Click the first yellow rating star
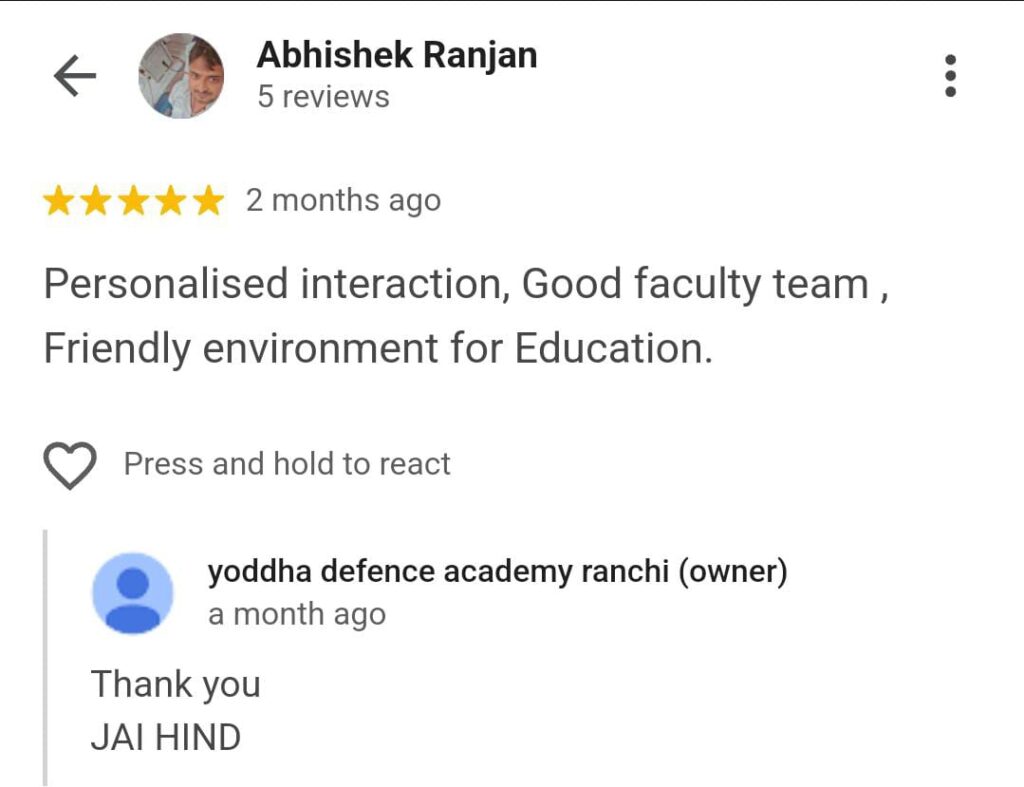Screen dimensions: 1024x787 58,202
